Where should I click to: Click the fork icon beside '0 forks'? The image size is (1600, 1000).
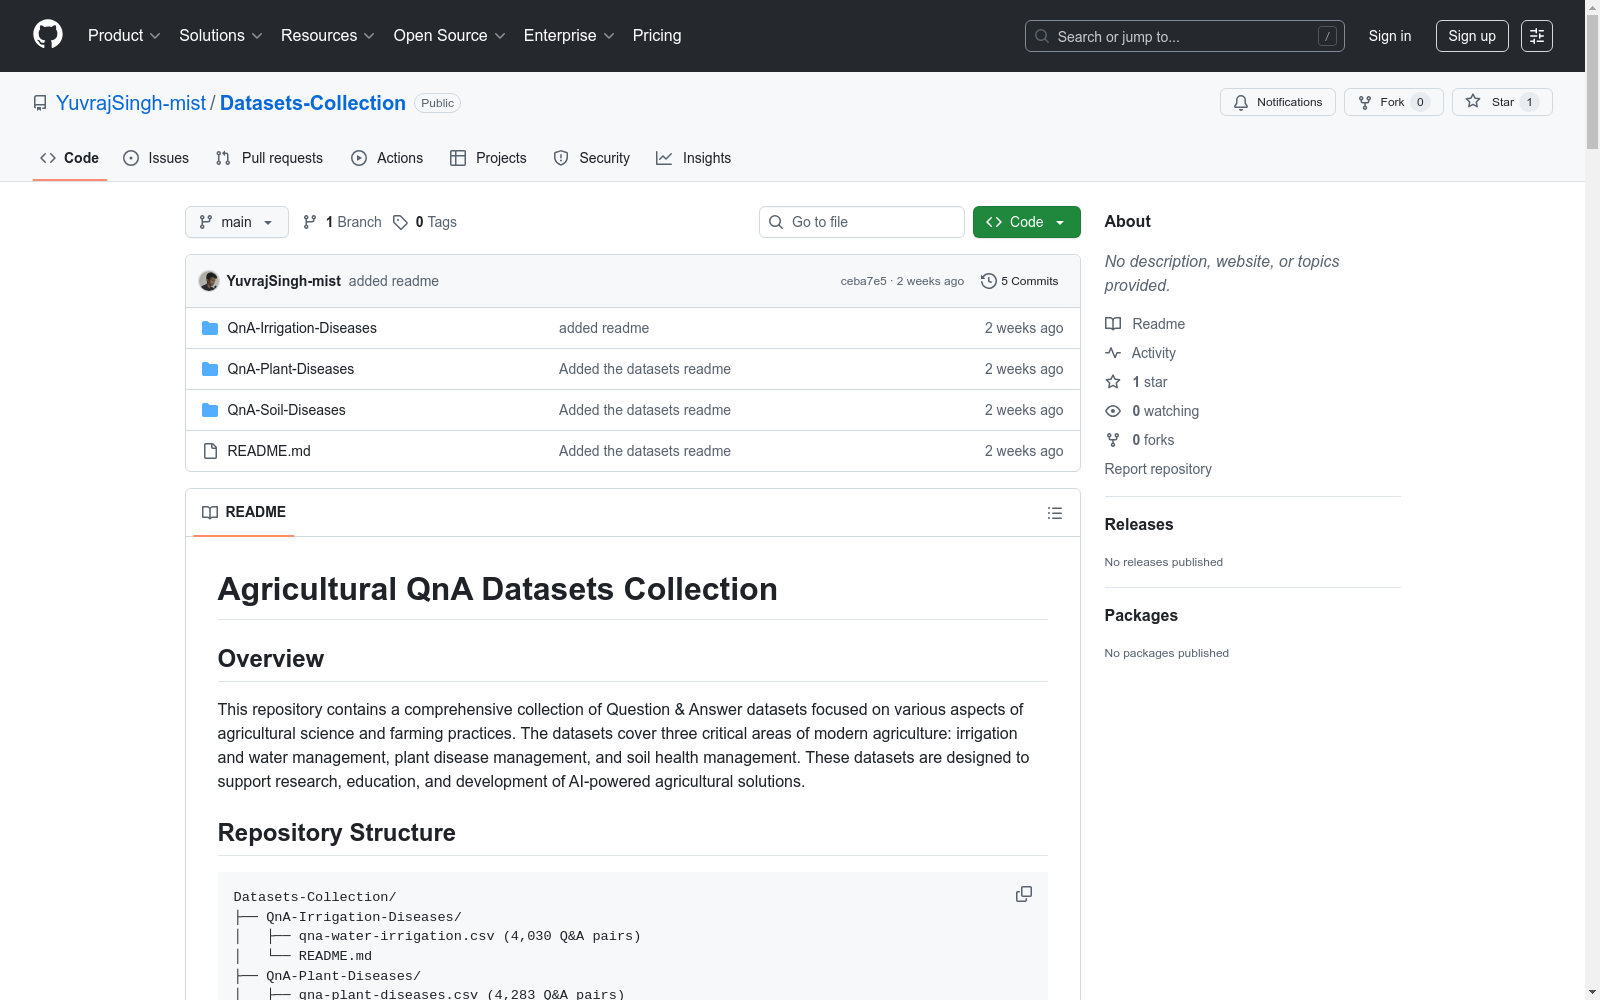pos(1113,440)
